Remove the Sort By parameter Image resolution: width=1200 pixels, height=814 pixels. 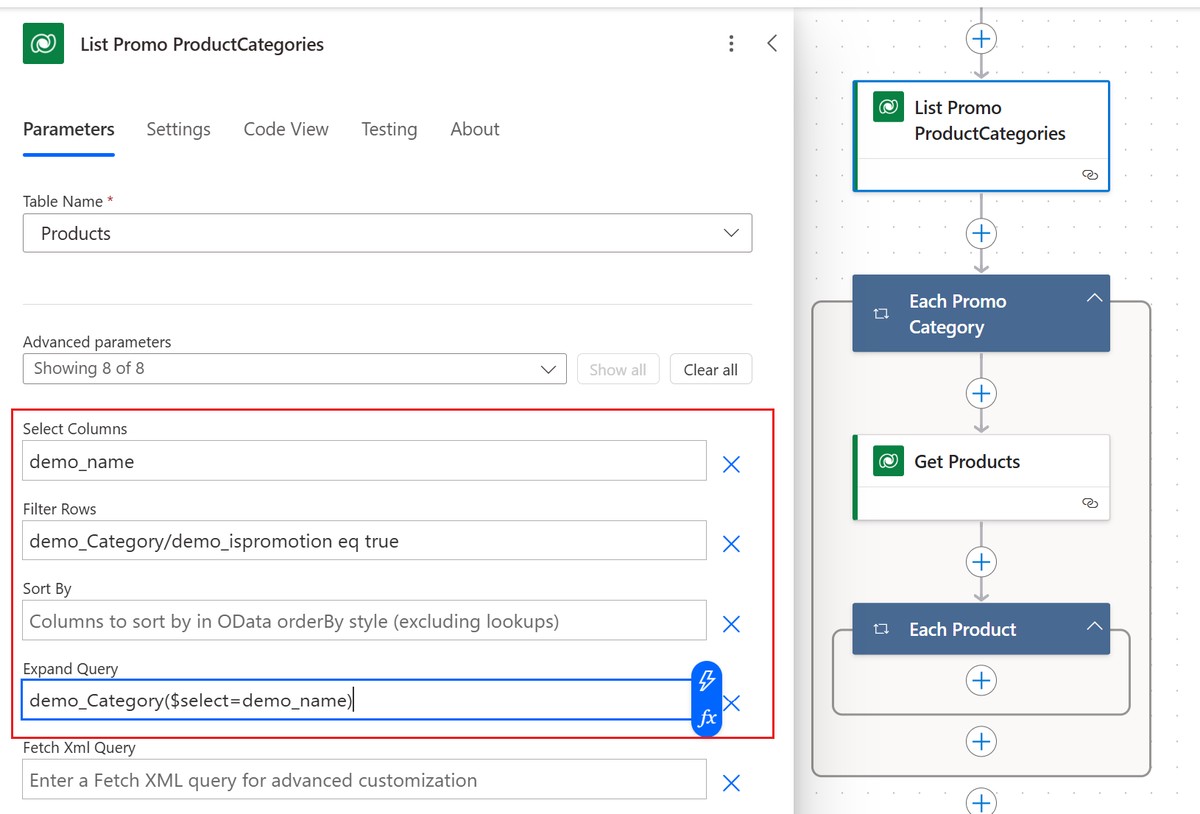731,624
